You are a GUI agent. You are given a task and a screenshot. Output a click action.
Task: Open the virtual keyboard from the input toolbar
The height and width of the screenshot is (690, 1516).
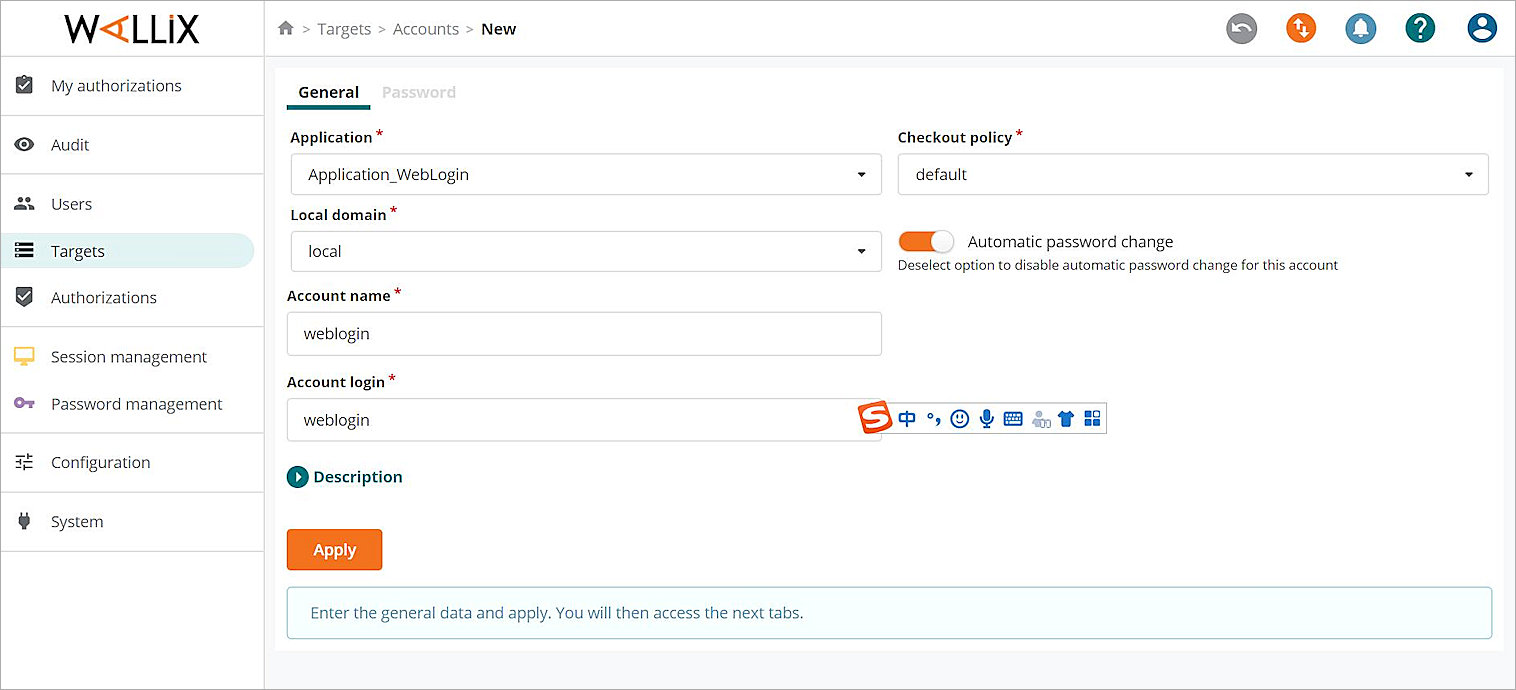pos(1013,419)
